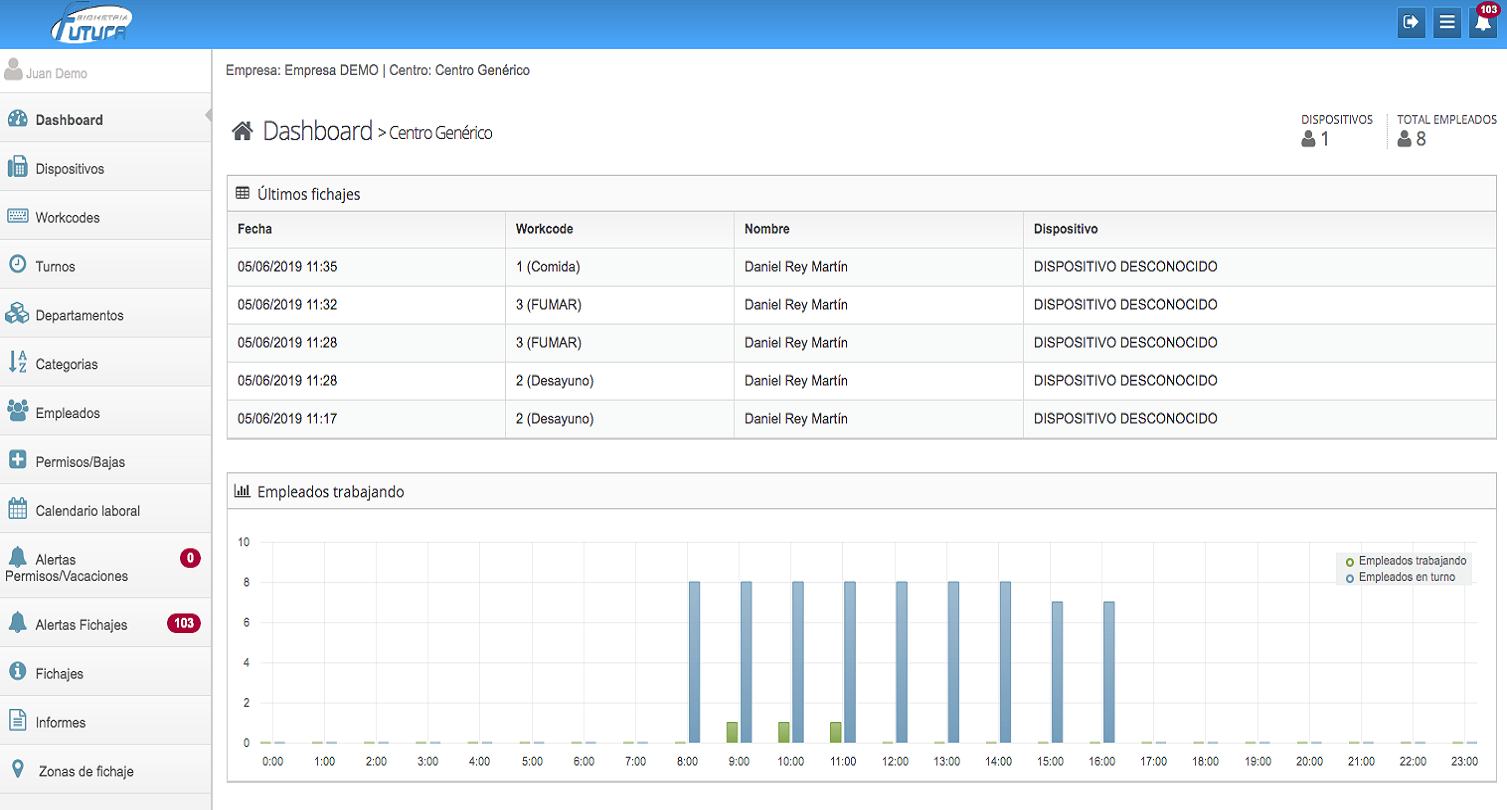The height and width of the screenshot is (810, 1507).
Task: Click the Juan Demo user name
Action: [x=56, y=74]
